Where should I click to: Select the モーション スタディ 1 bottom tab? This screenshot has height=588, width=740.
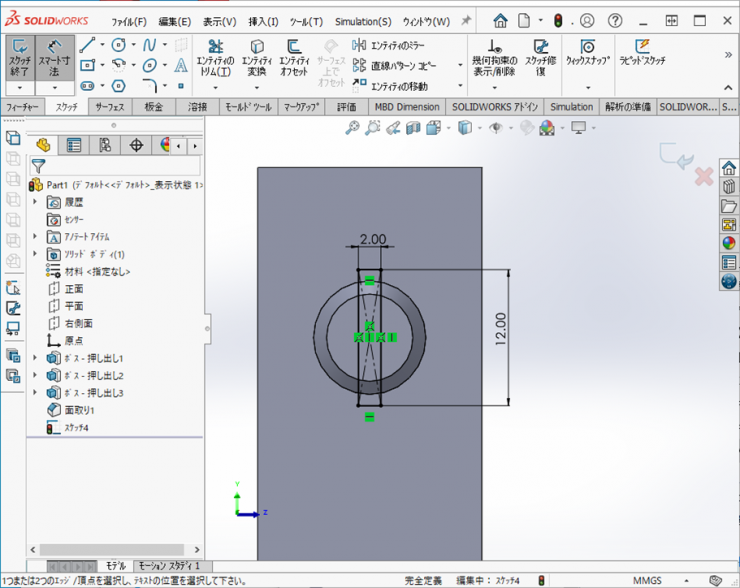point(167,565)
